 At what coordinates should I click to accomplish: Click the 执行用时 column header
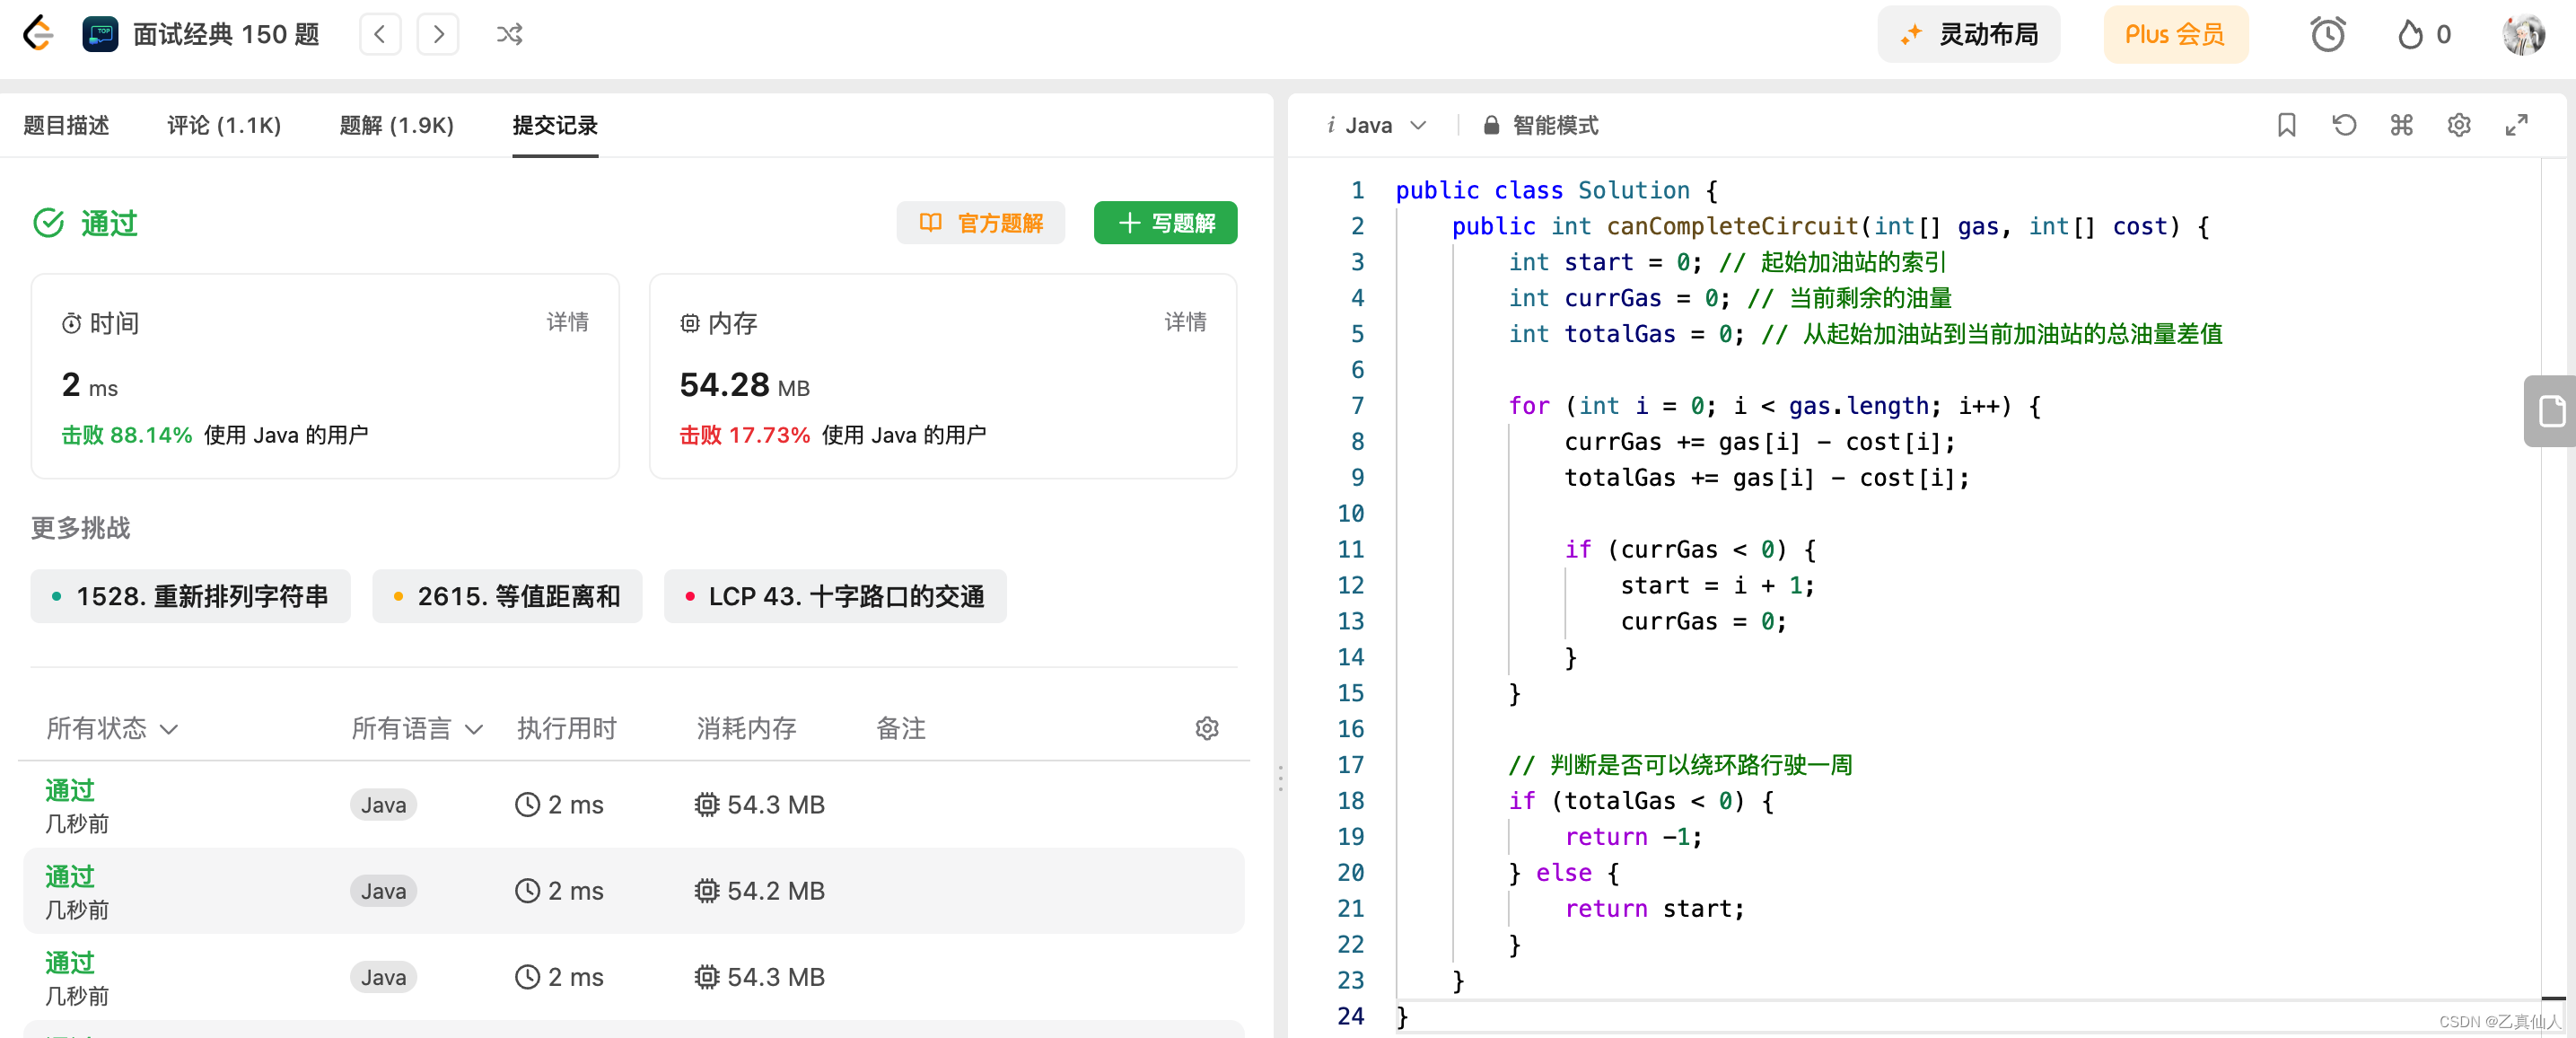pyautogui.click(x=566, y=728)
